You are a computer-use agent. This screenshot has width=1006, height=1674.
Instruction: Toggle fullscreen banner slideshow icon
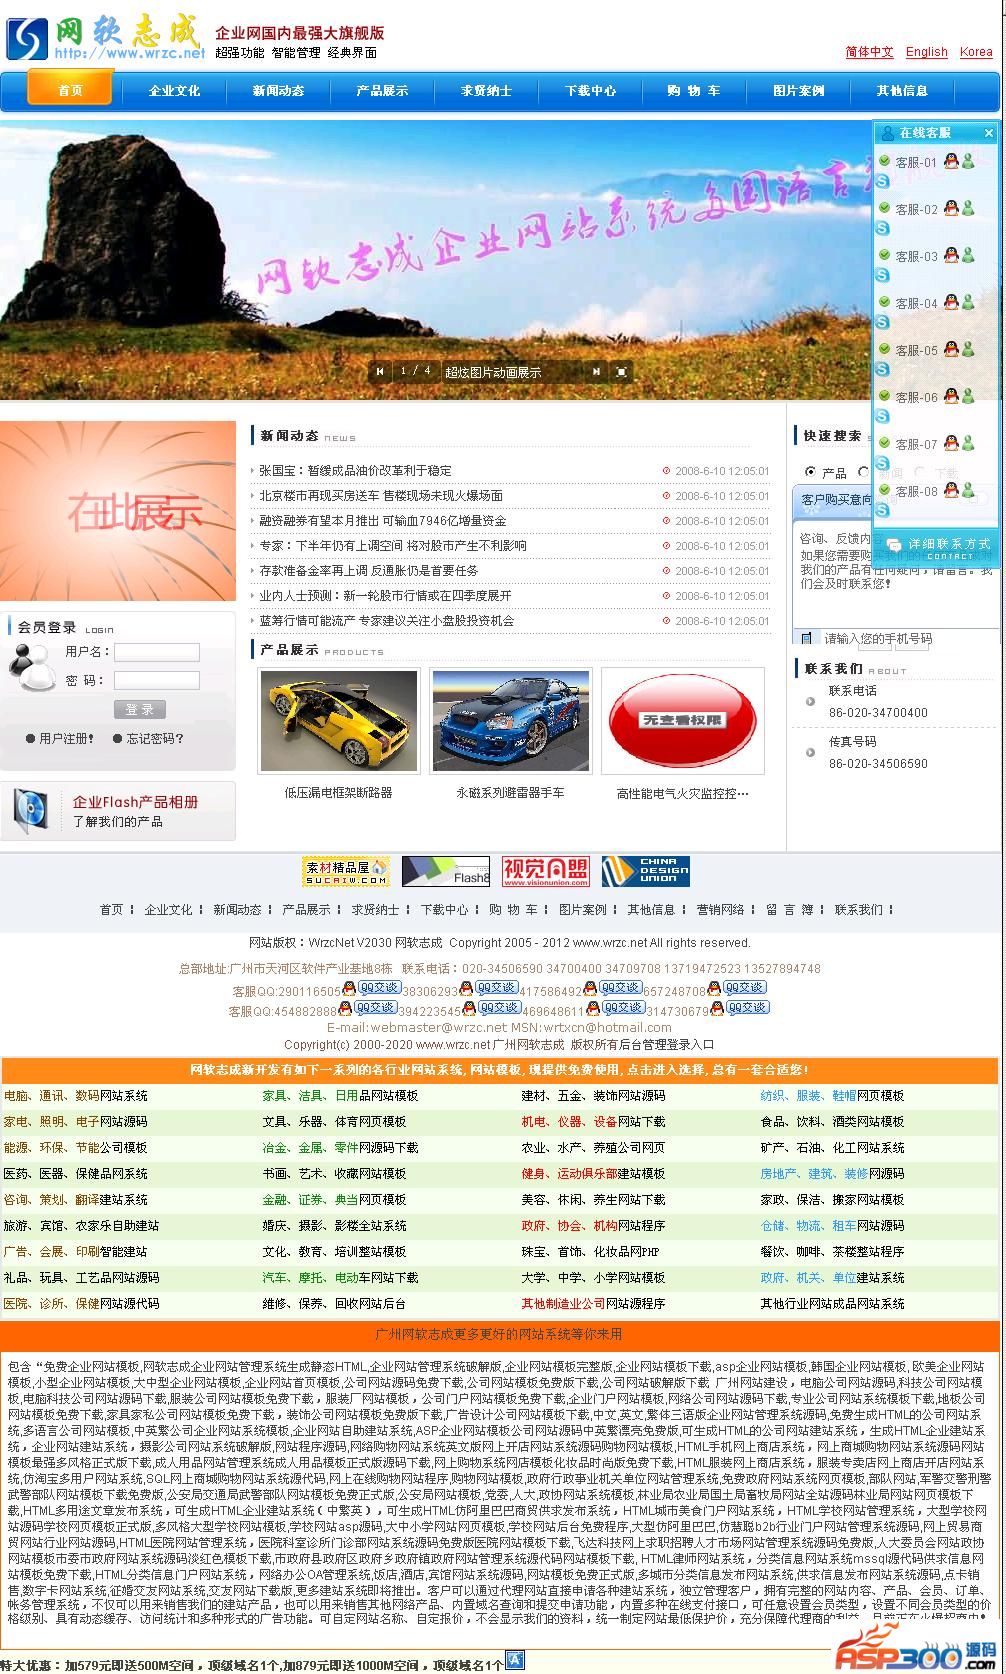[x=621, y=371]
